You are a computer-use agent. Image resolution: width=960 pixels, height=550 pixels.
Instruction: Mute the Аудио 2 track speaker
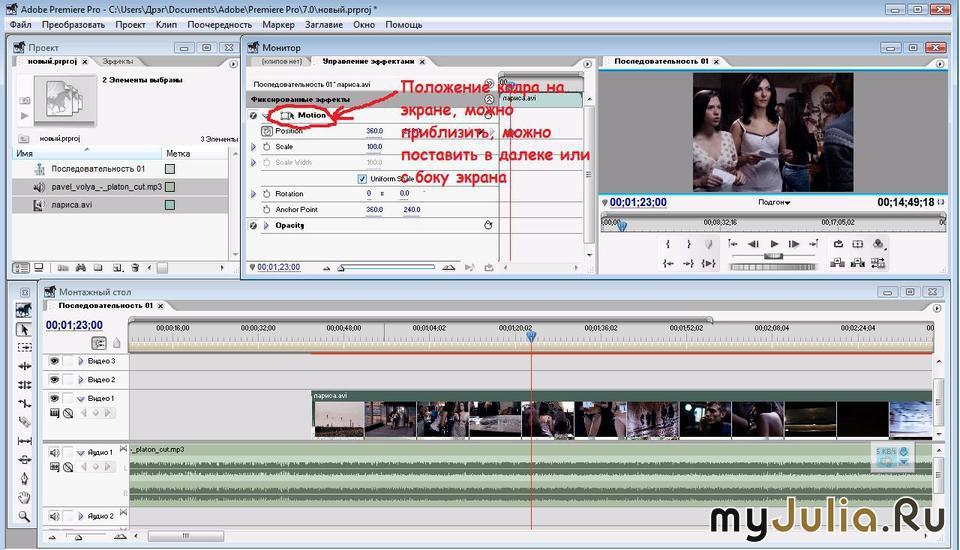54,516
